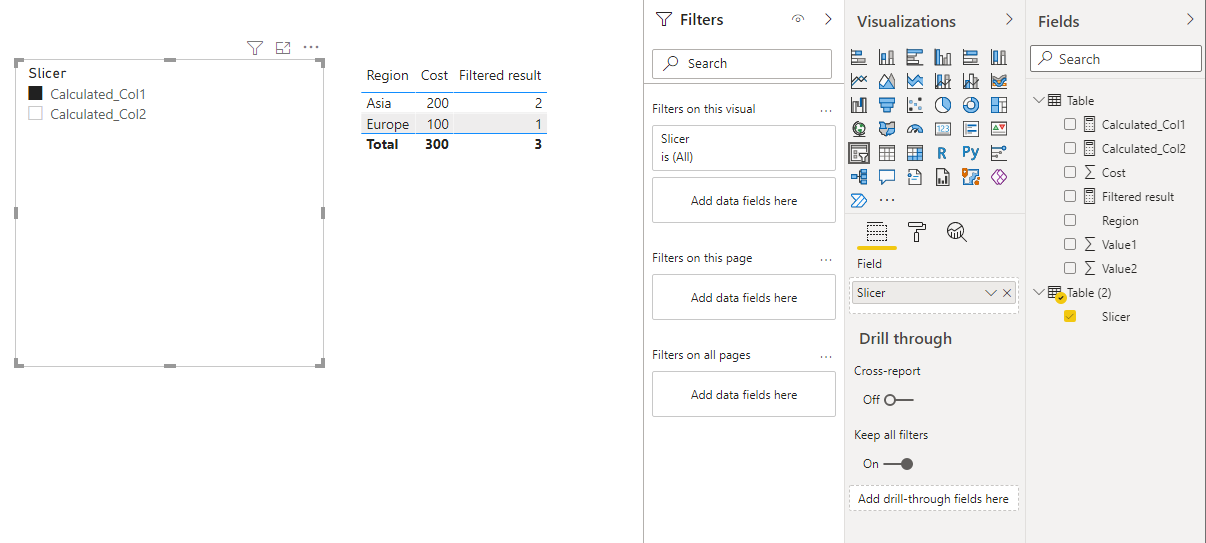Tick the Calculated_Col1 field checkbox

1070,124
